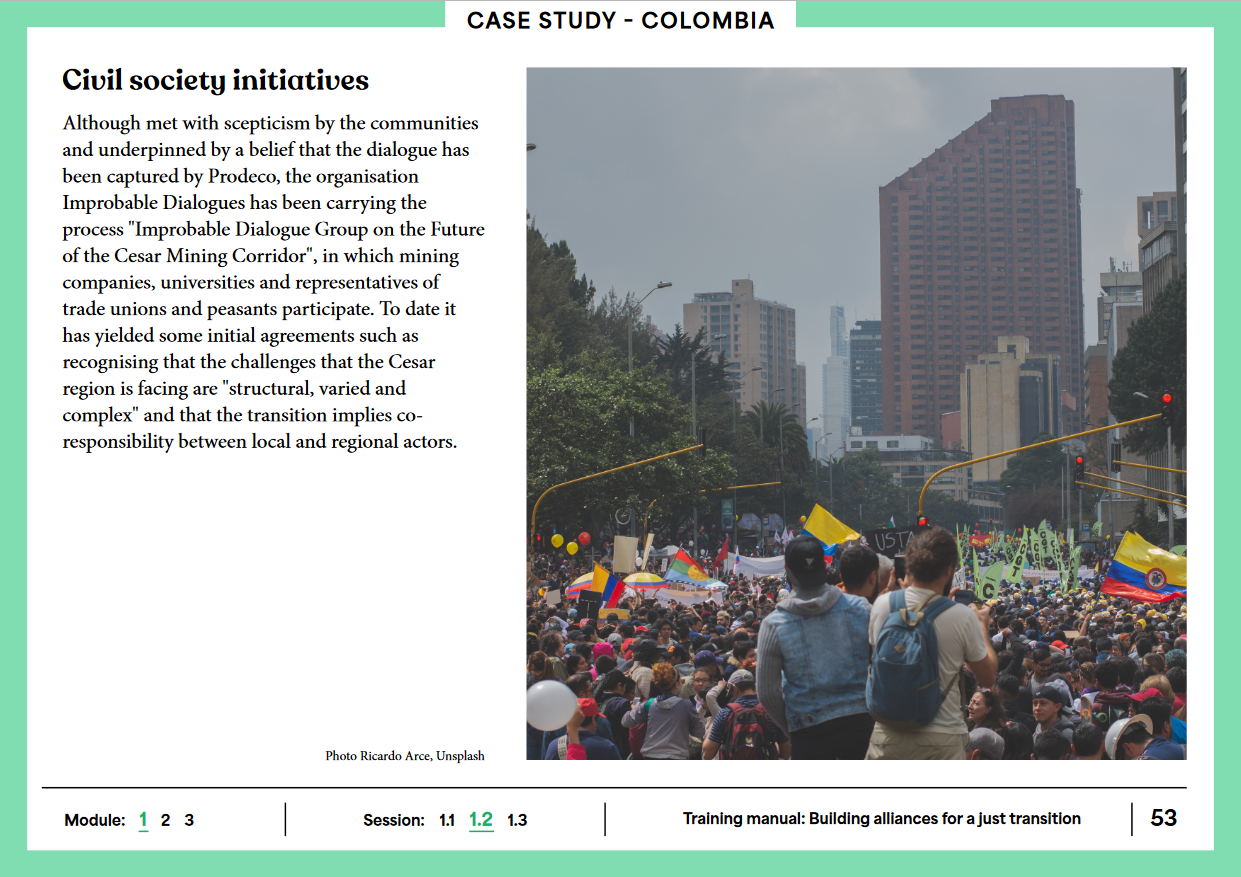Click the 'Module:' label
Viewport: 1241px width, 877px height.
pos(95,820)
